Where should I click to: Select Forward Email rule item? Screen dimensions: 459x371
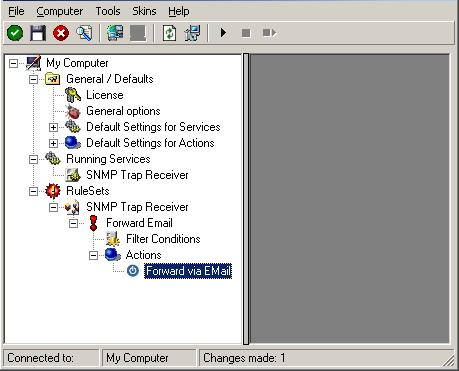(139, 223)
